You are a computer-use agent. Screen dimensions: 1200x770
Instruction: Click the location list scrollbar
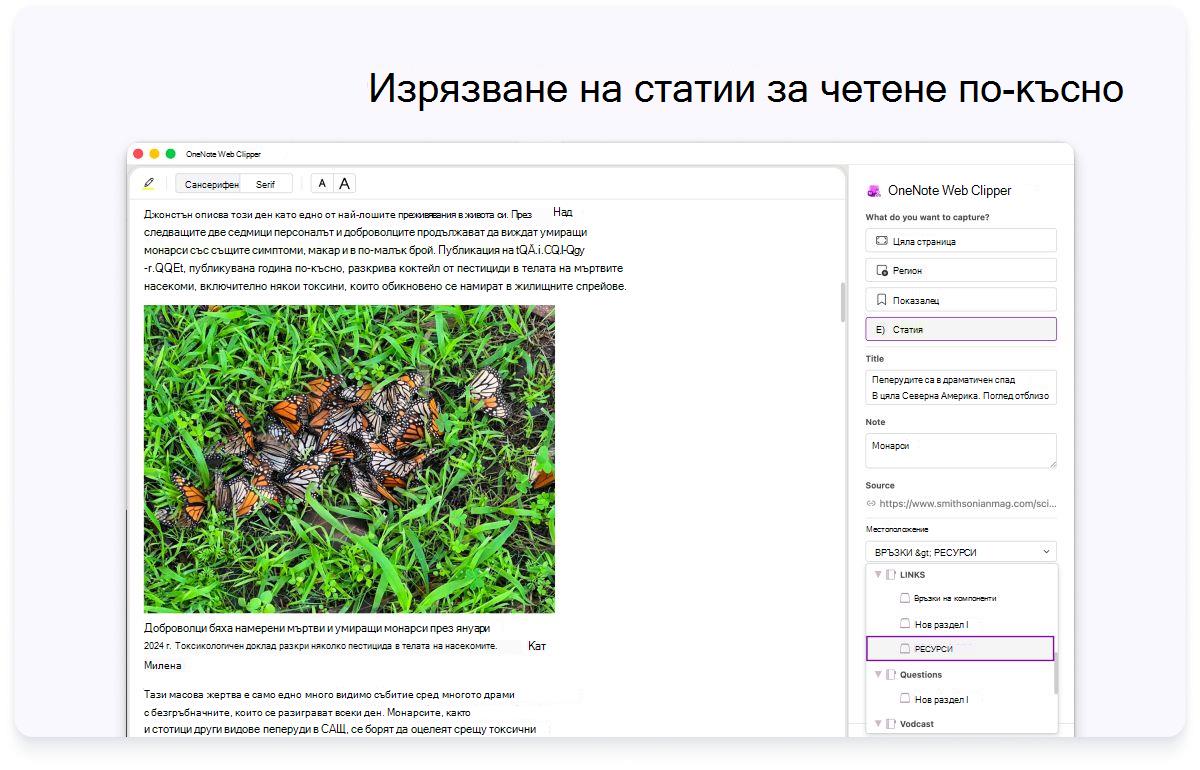pos(1055,673)
